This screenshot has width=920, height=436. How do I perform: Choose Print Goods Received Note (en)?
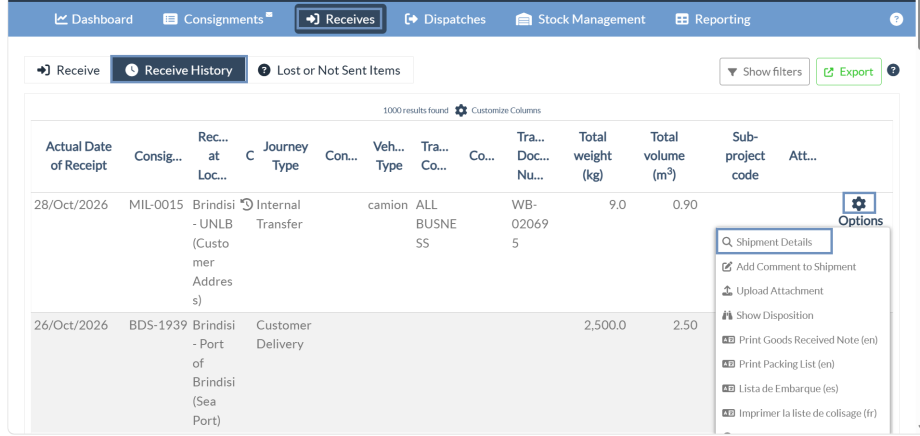(x=800, y=340)
